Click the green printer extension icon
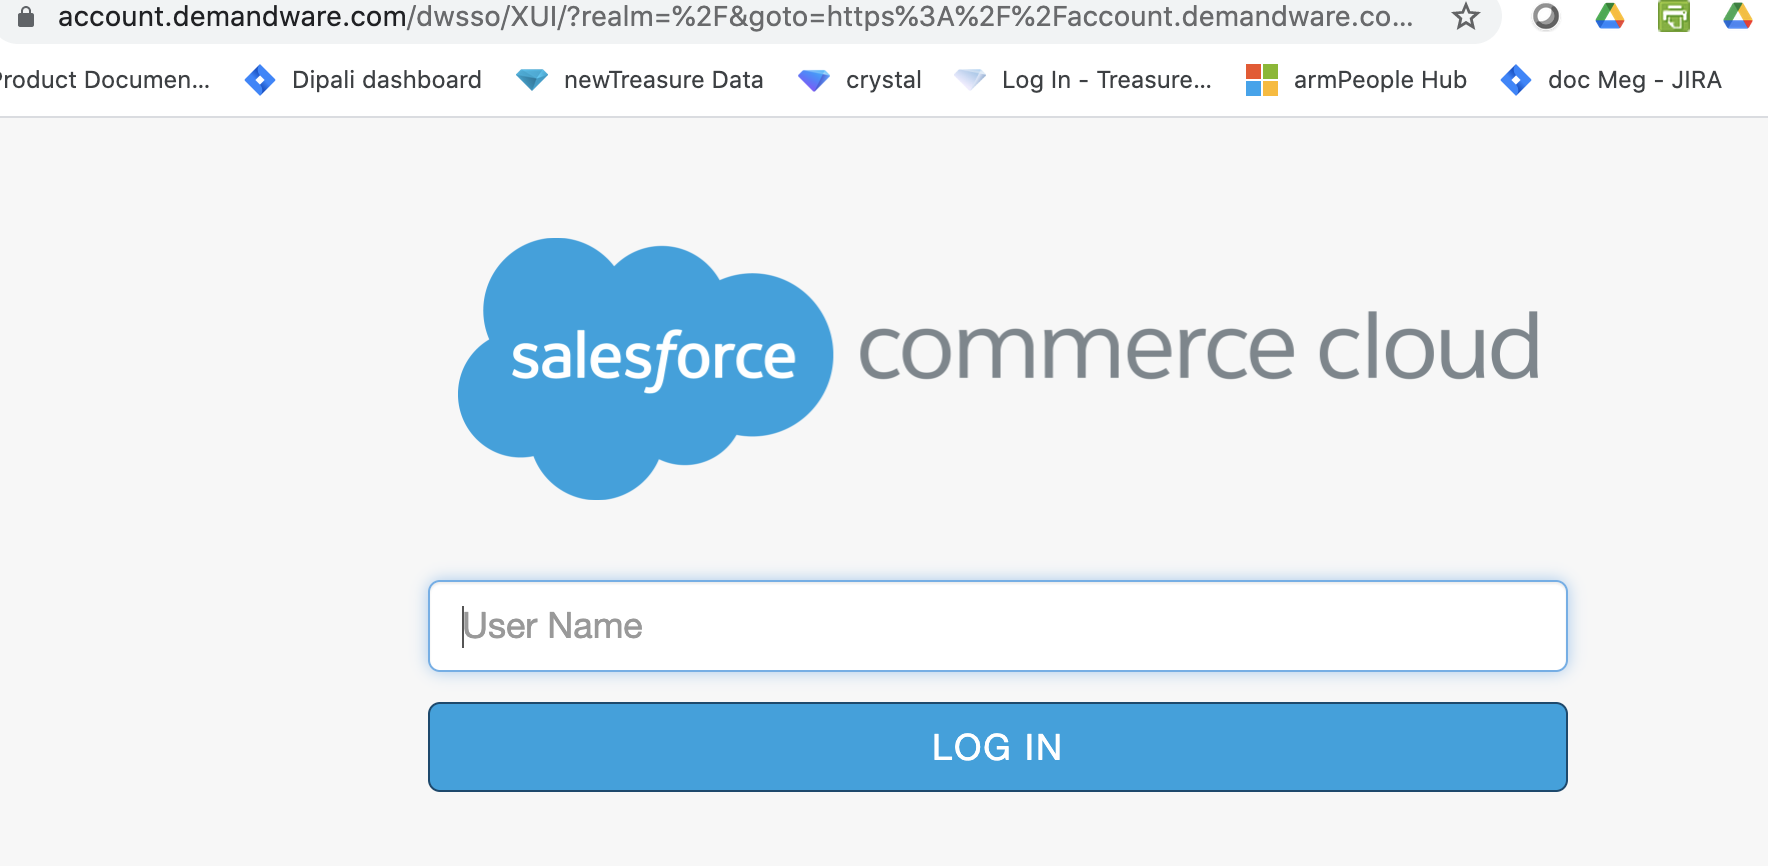This screenshot has width=1768, height=866. [1674, 16]
